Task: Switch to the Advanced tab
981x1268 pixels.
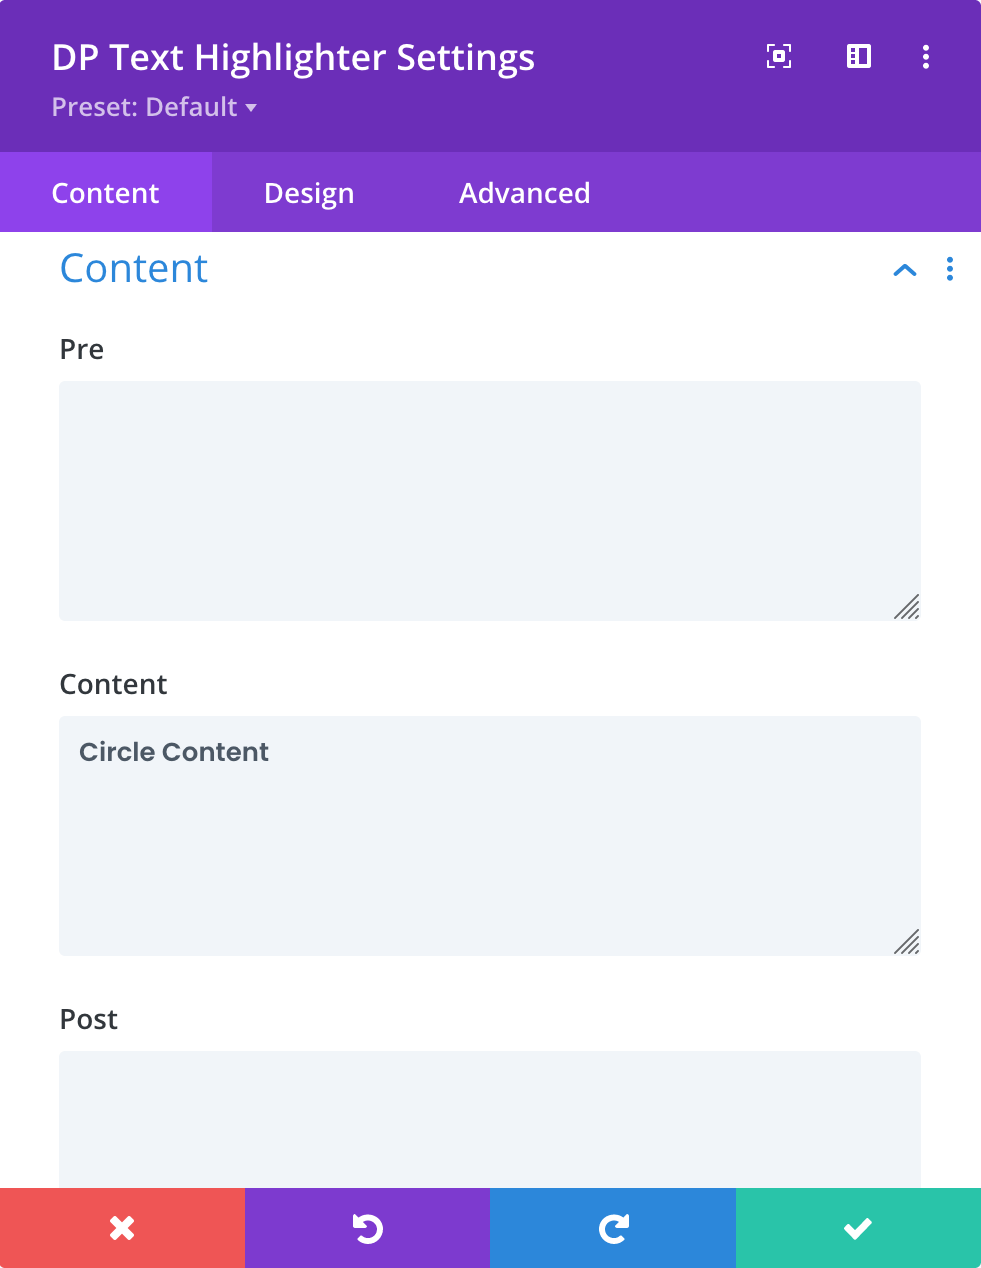Action: click(525, 192)
